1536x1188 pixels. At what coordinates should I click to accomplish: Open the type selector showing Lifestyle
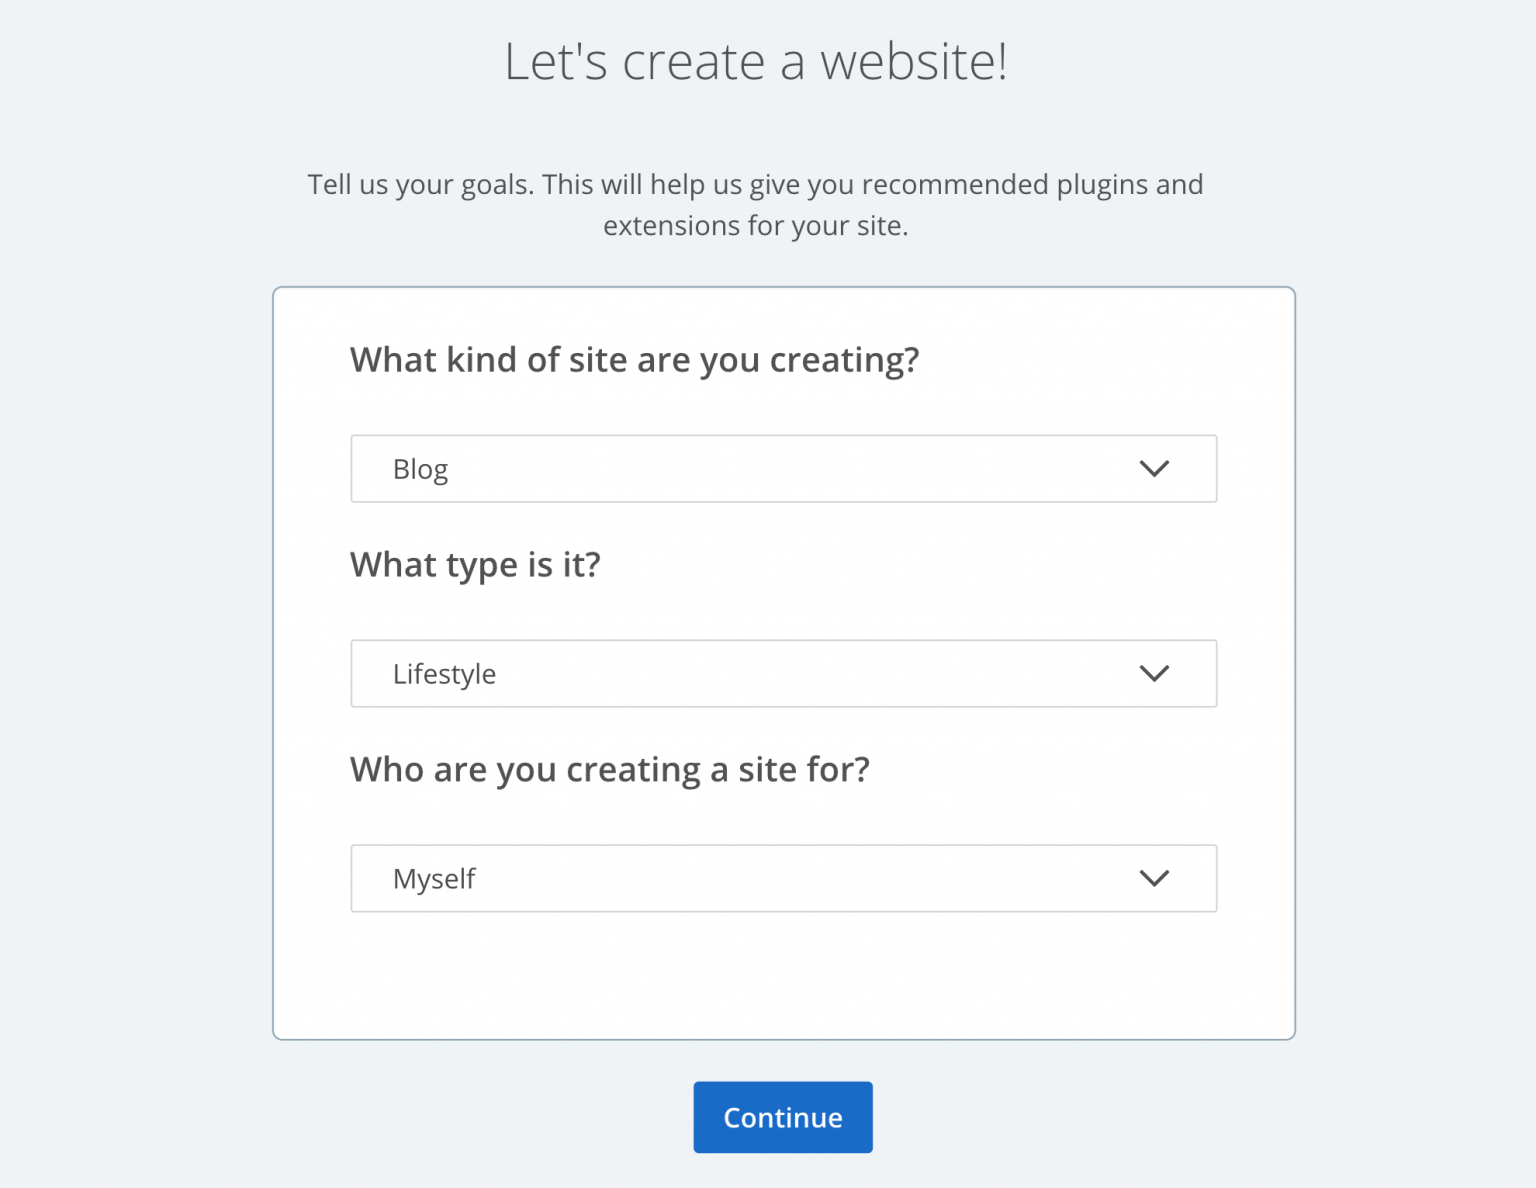pyautogui.click(x=783, y=673)
